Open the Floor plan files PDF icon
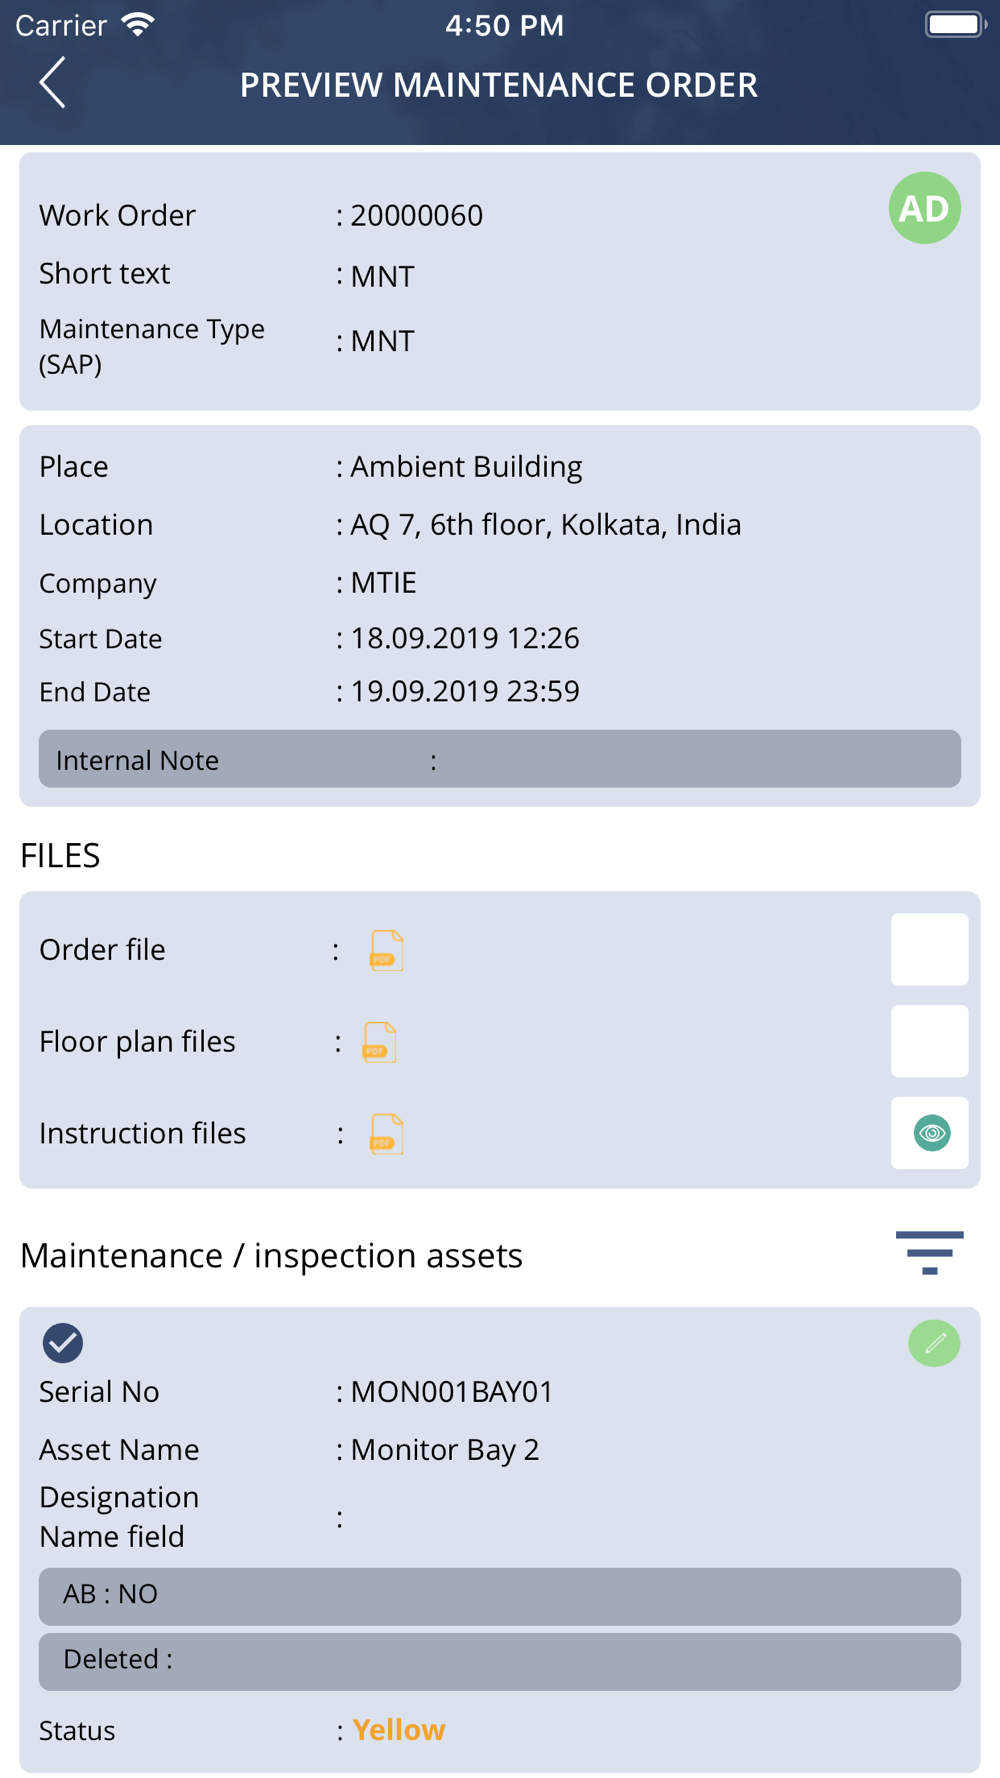 pos(379,1042)
